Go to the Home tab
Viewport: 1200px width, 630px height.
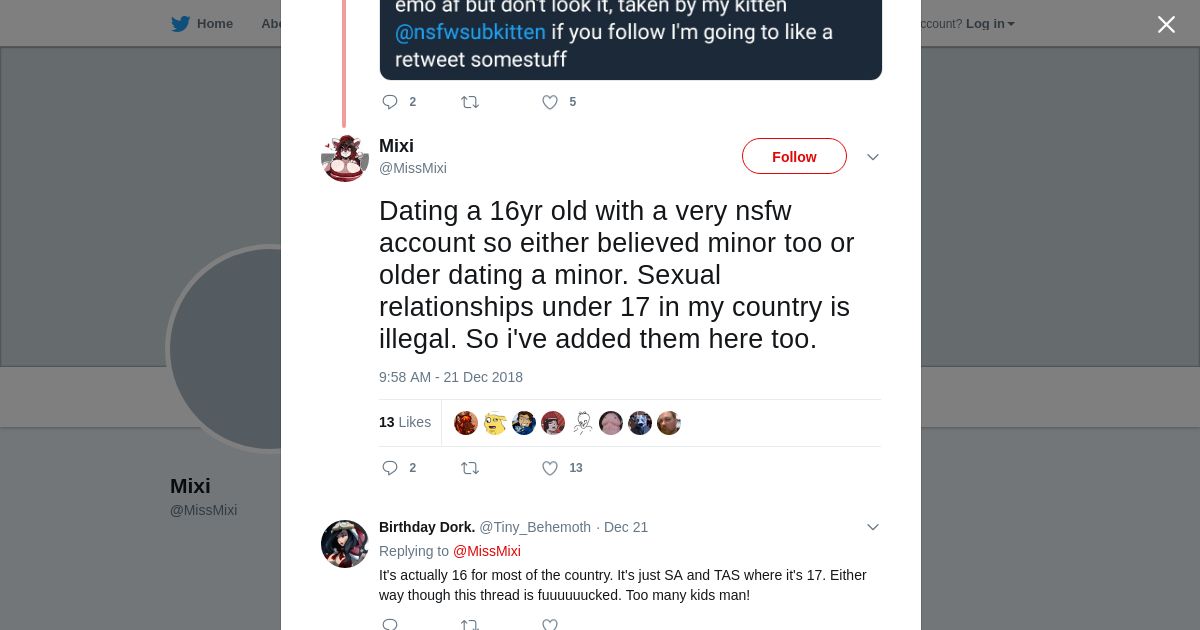pyautogui.click(x=214, y=24)
